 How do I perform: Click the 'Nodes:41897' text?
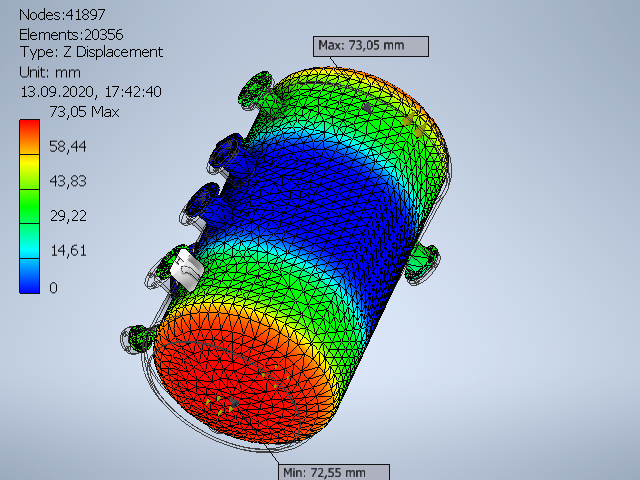(62, 15)
